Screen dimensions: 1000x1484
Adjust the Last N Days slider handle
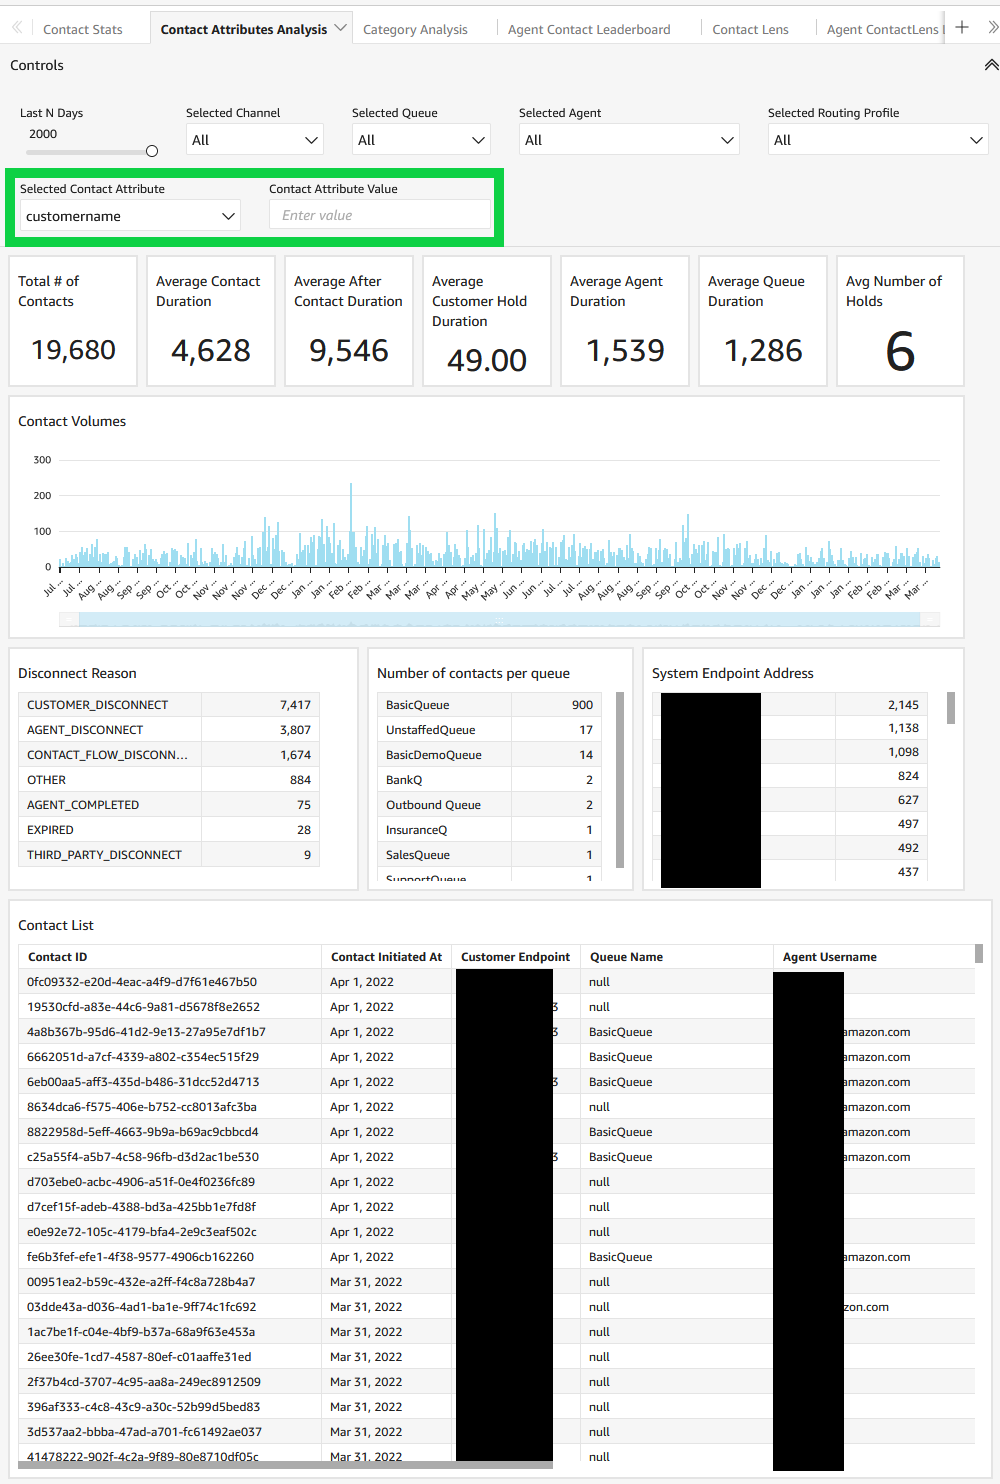[x=151, y=150]
